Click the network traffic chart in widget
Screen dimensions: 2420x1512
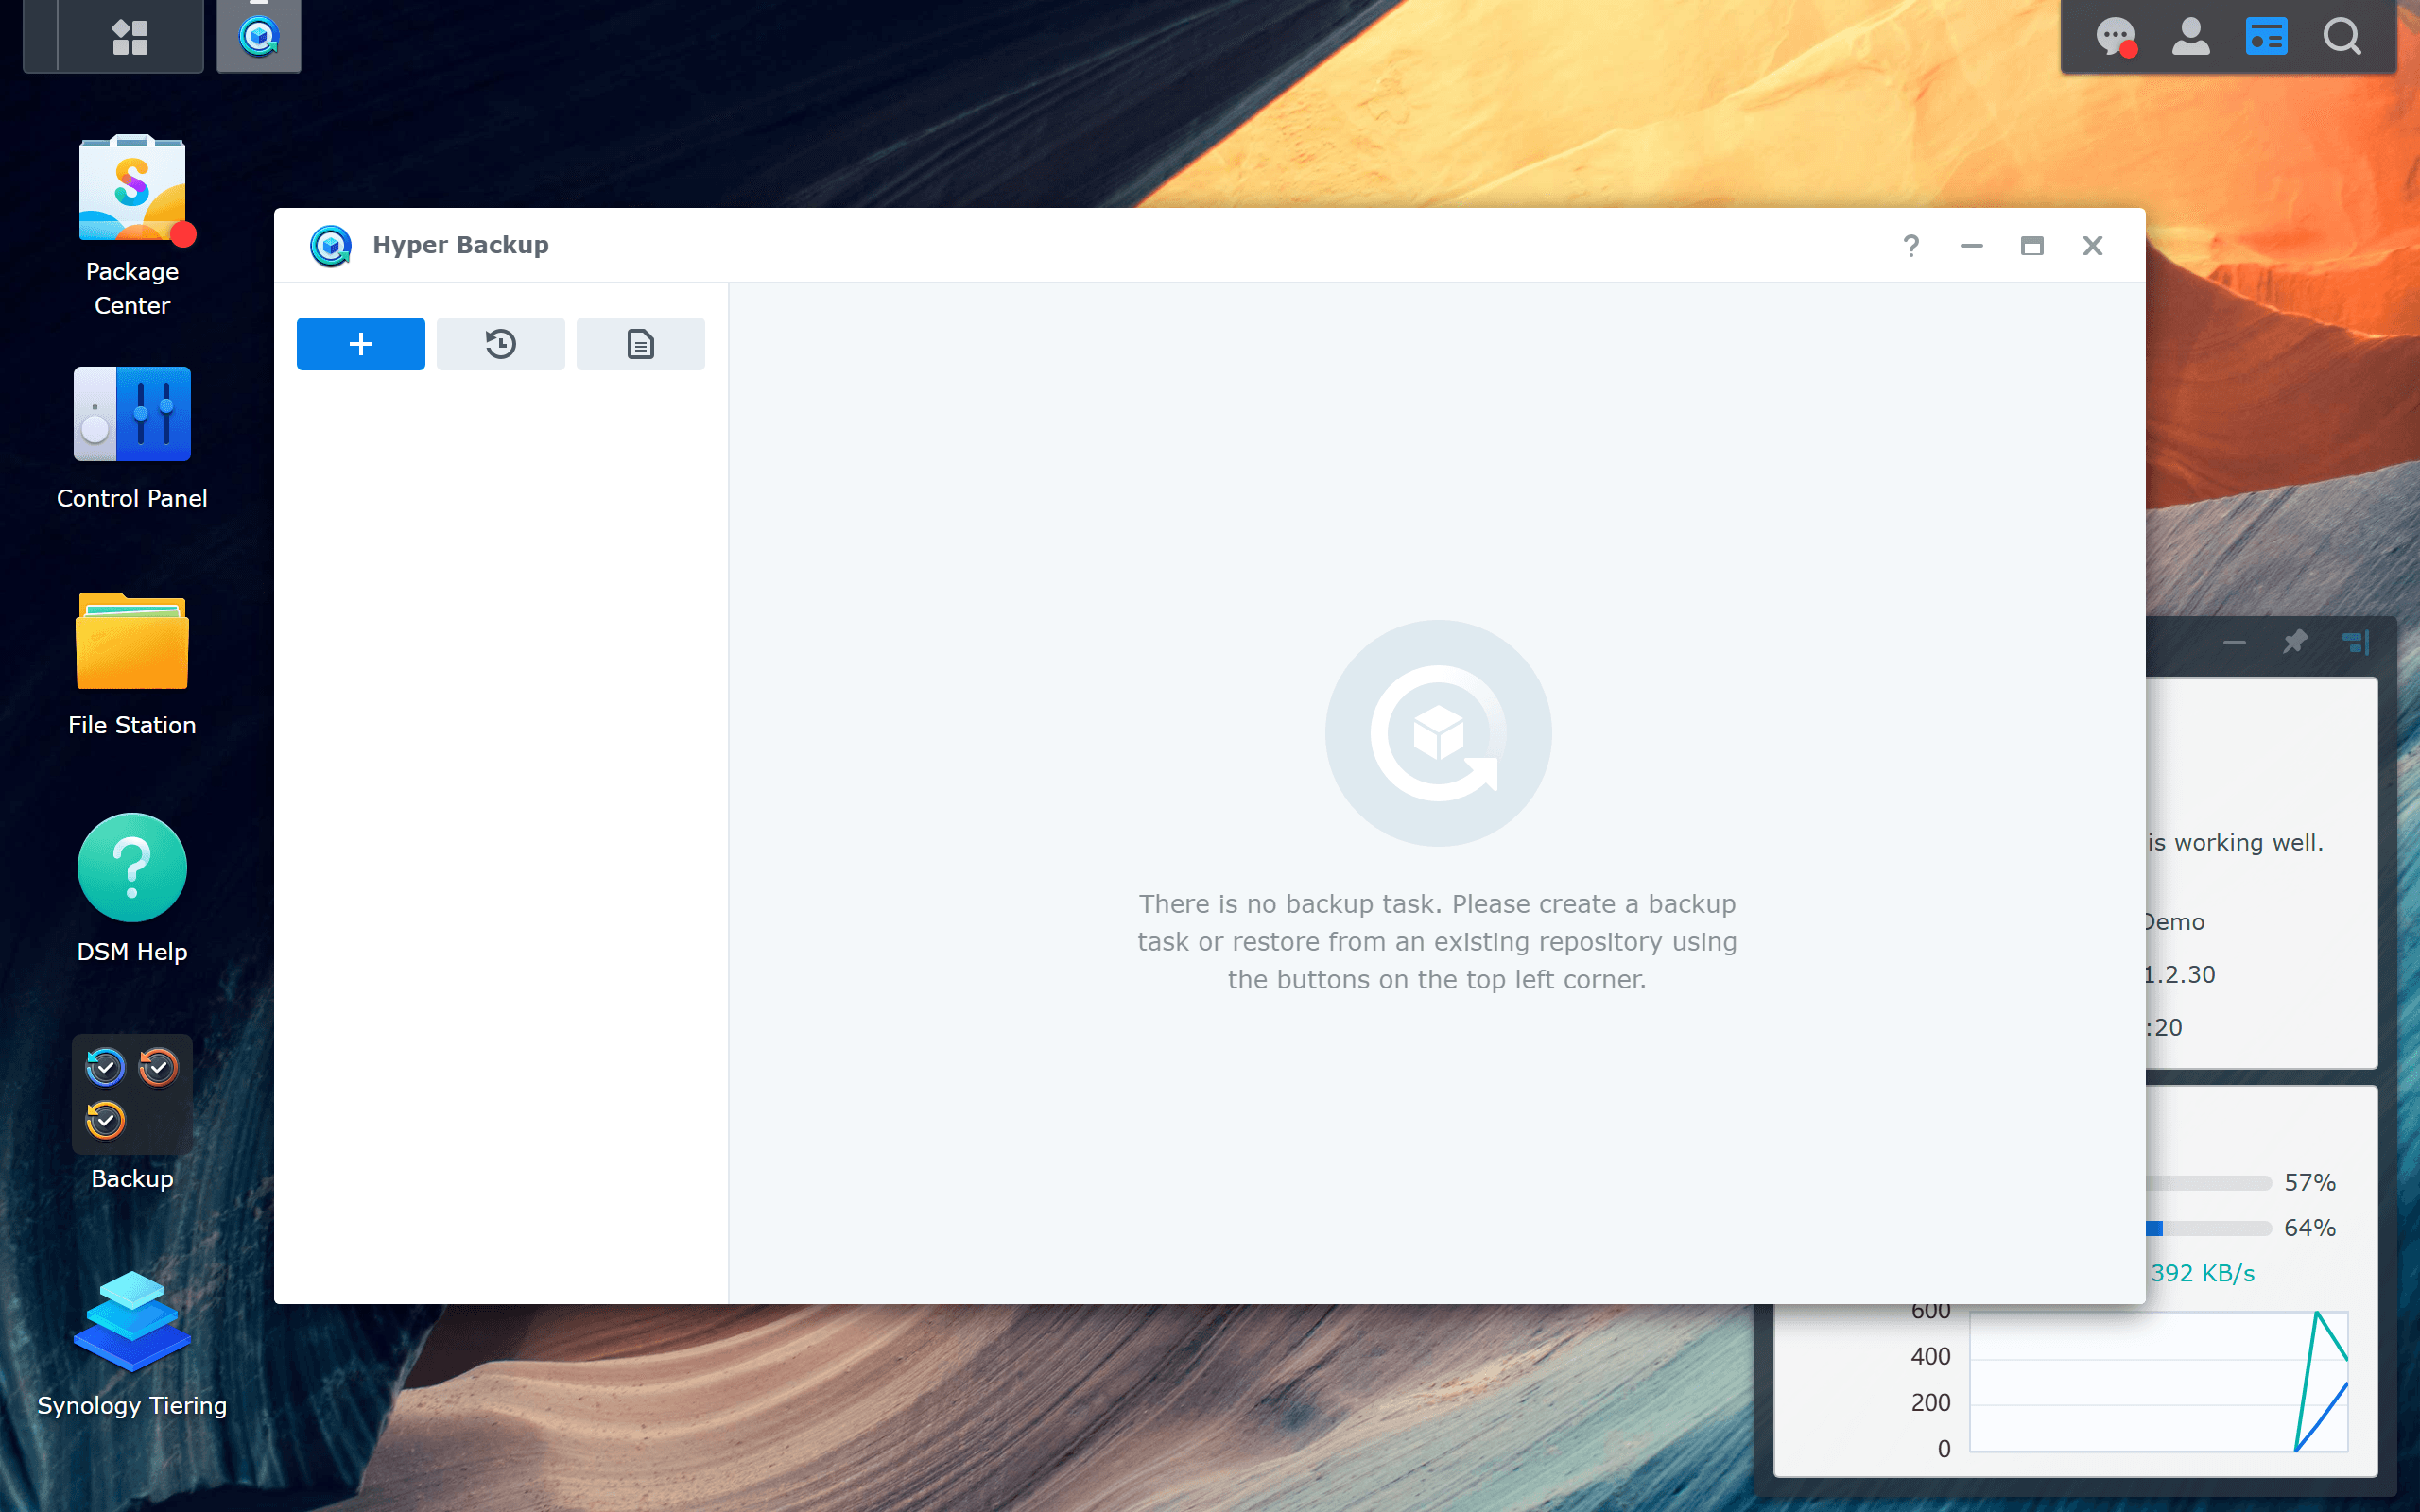coord(2159,1381)
